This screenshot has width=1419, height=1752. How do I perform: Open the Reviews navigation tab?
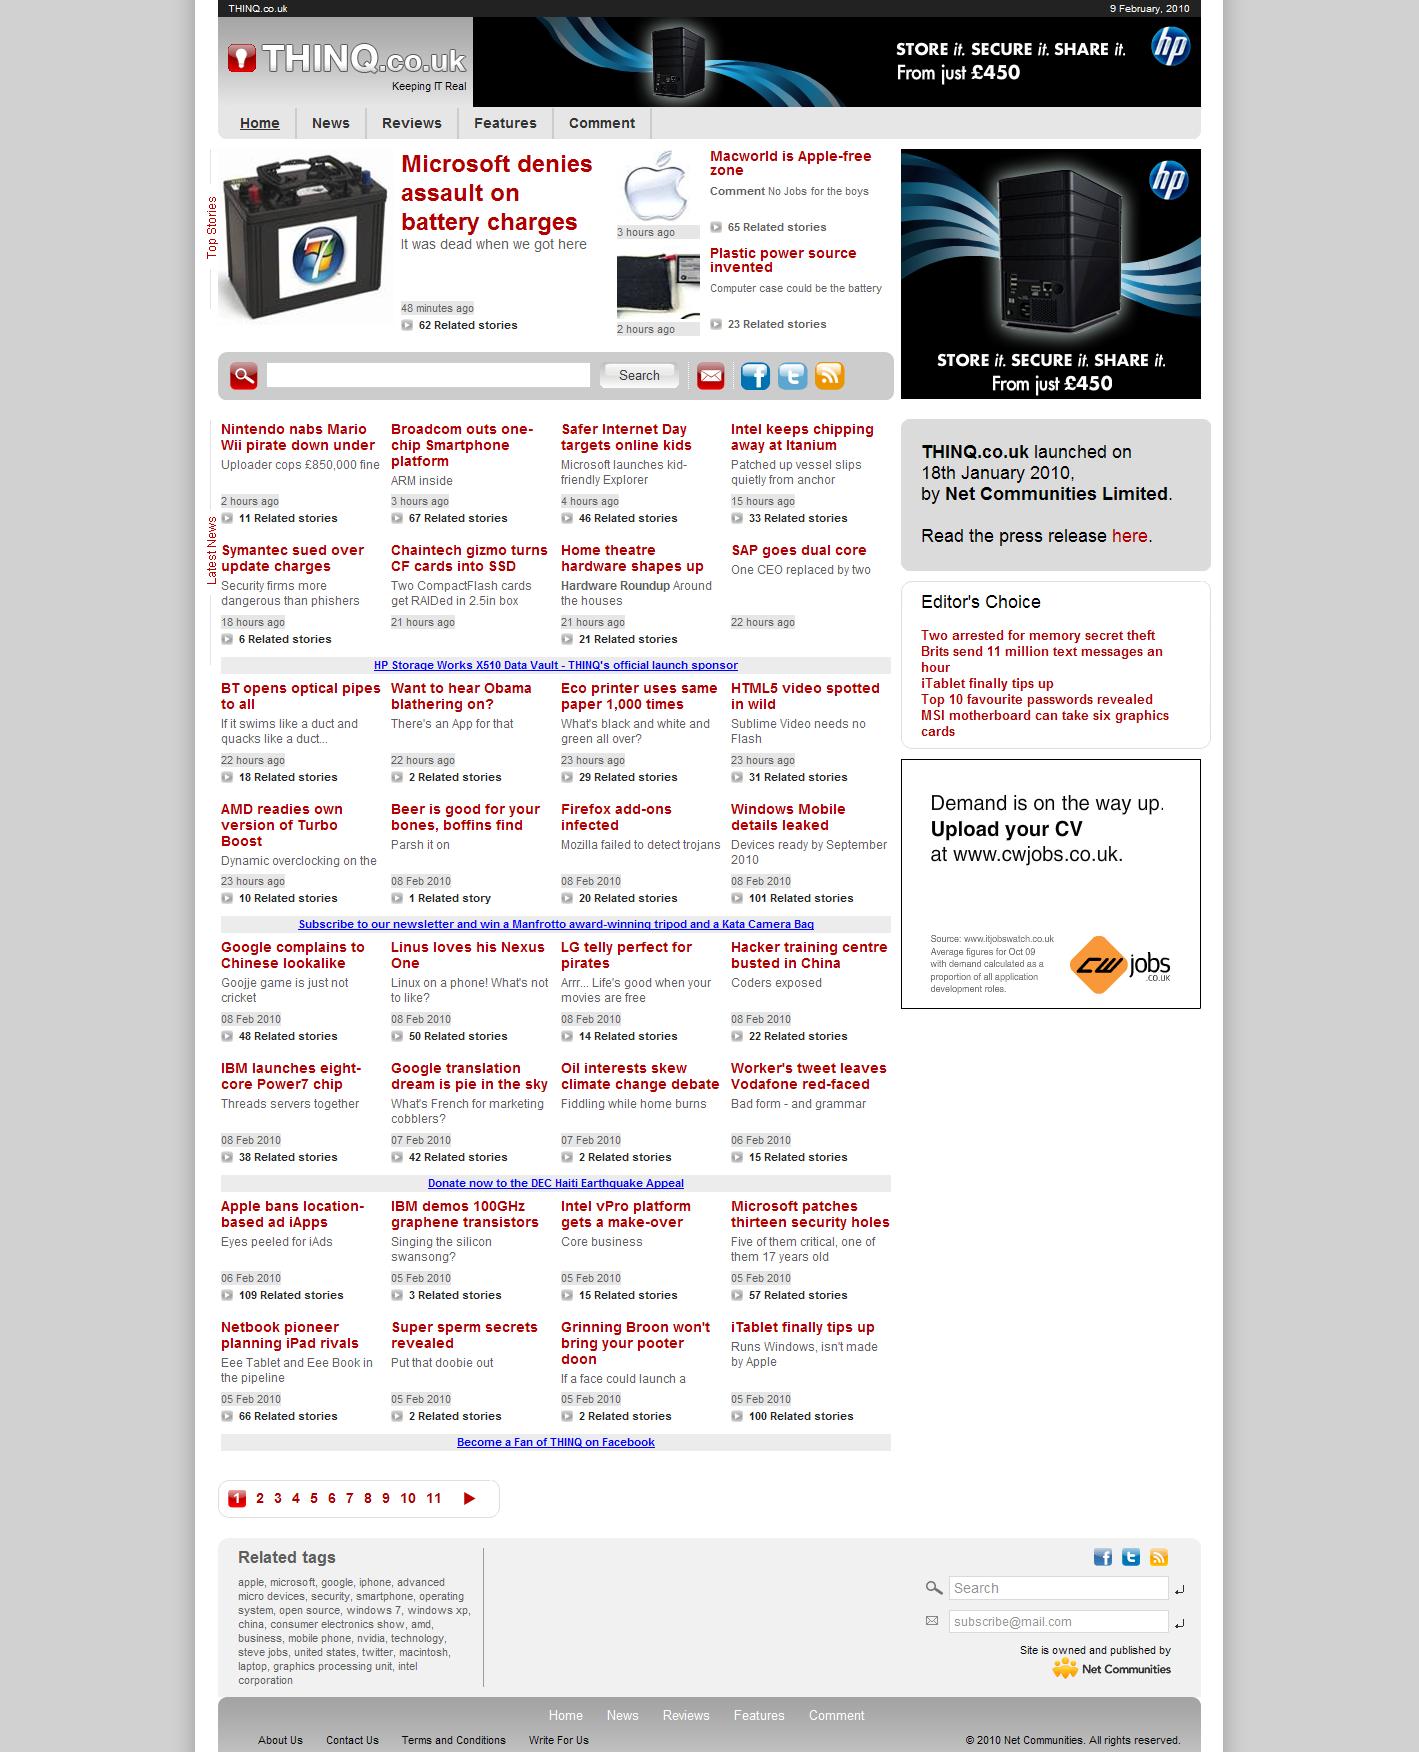pyautogui.click(x=412, y=123)
